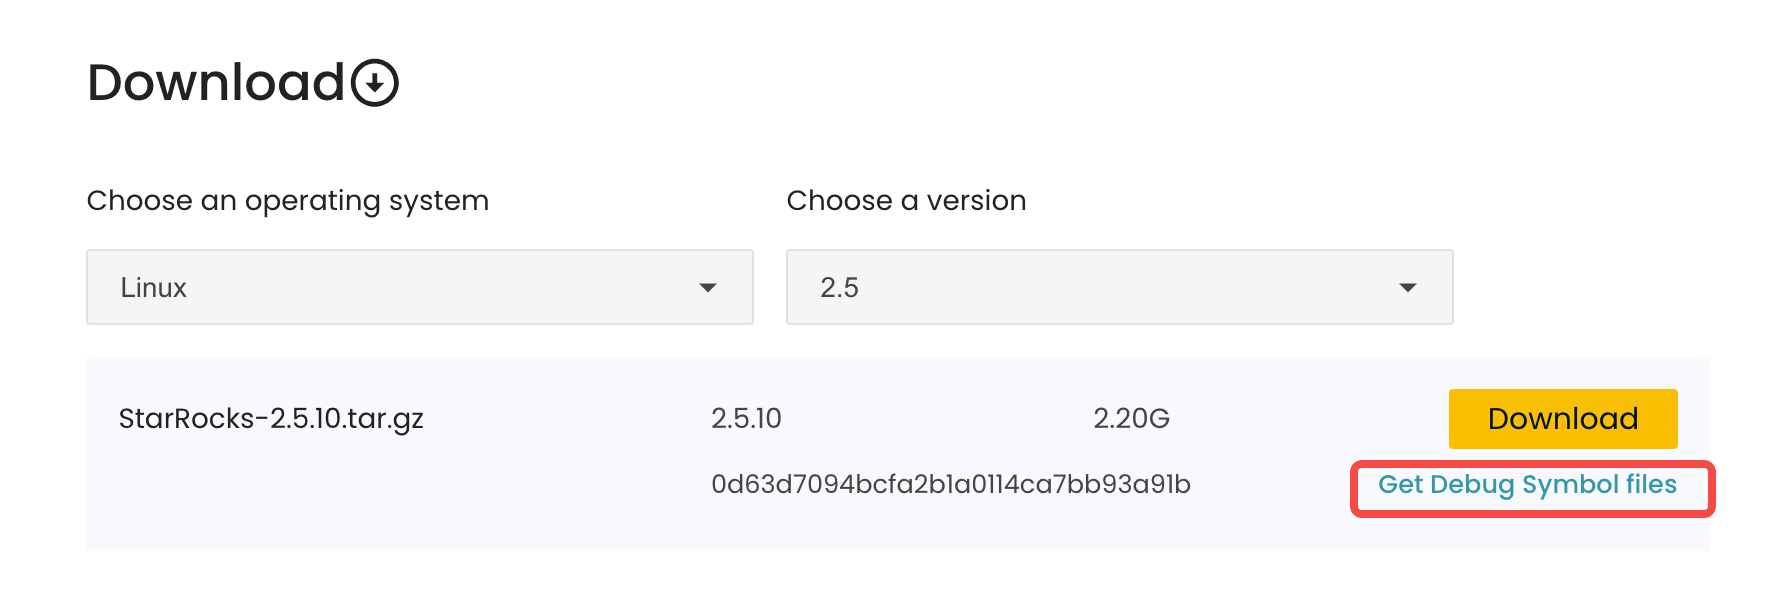Open the Get Debug Symbol files link

[1527, 485]
